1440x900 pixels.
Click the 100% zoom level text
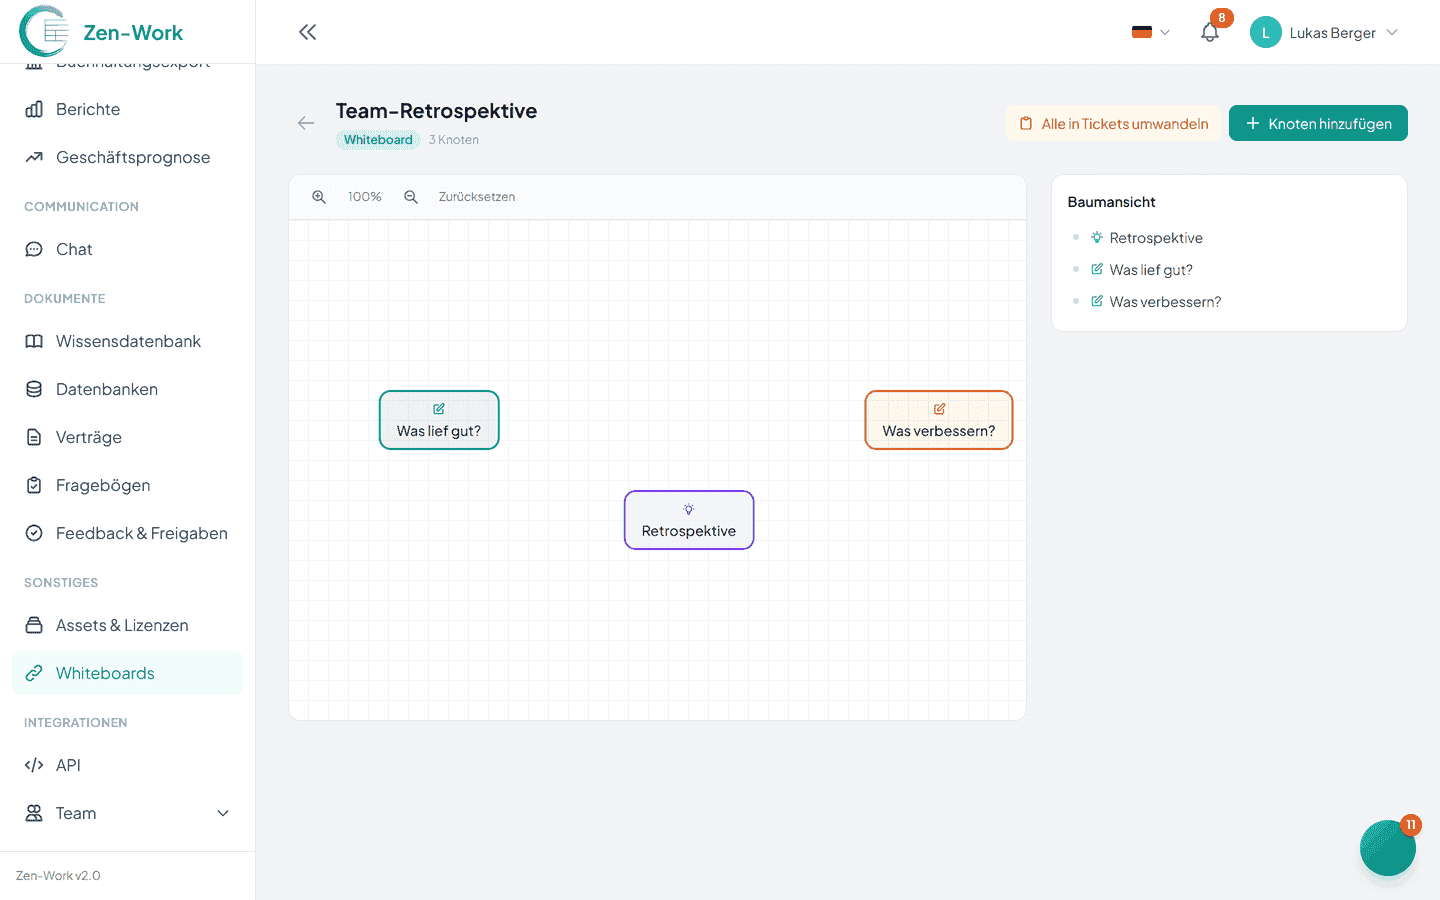click(365, 197)
